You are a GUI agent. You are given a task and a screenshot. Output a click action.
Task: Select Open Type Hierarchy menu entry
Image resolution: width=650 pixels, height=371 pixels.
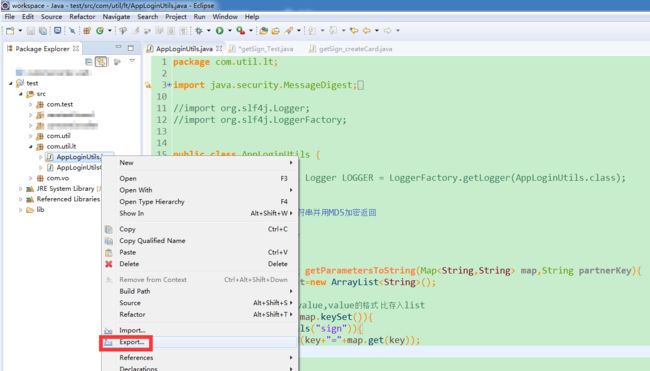(199, 202)
